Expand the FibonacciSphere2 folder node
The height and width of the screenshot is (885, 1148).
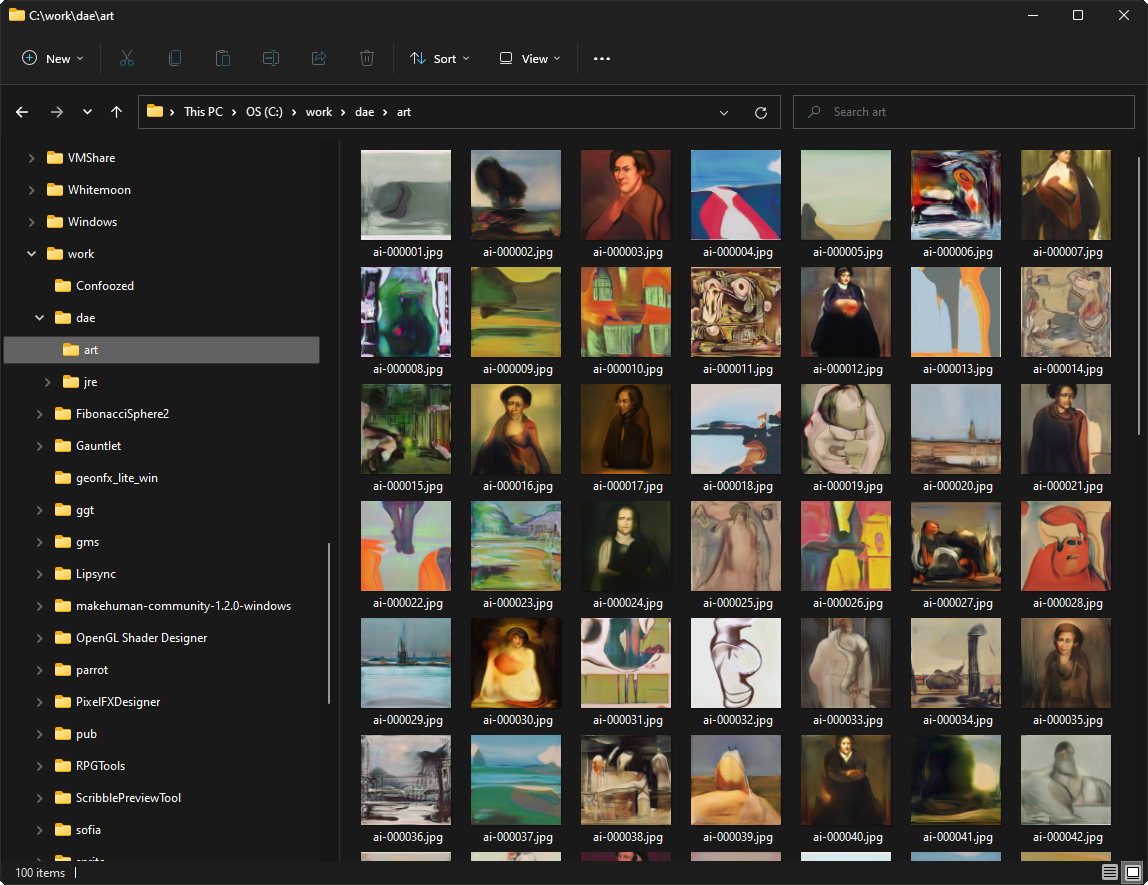(x=40, y=414)
